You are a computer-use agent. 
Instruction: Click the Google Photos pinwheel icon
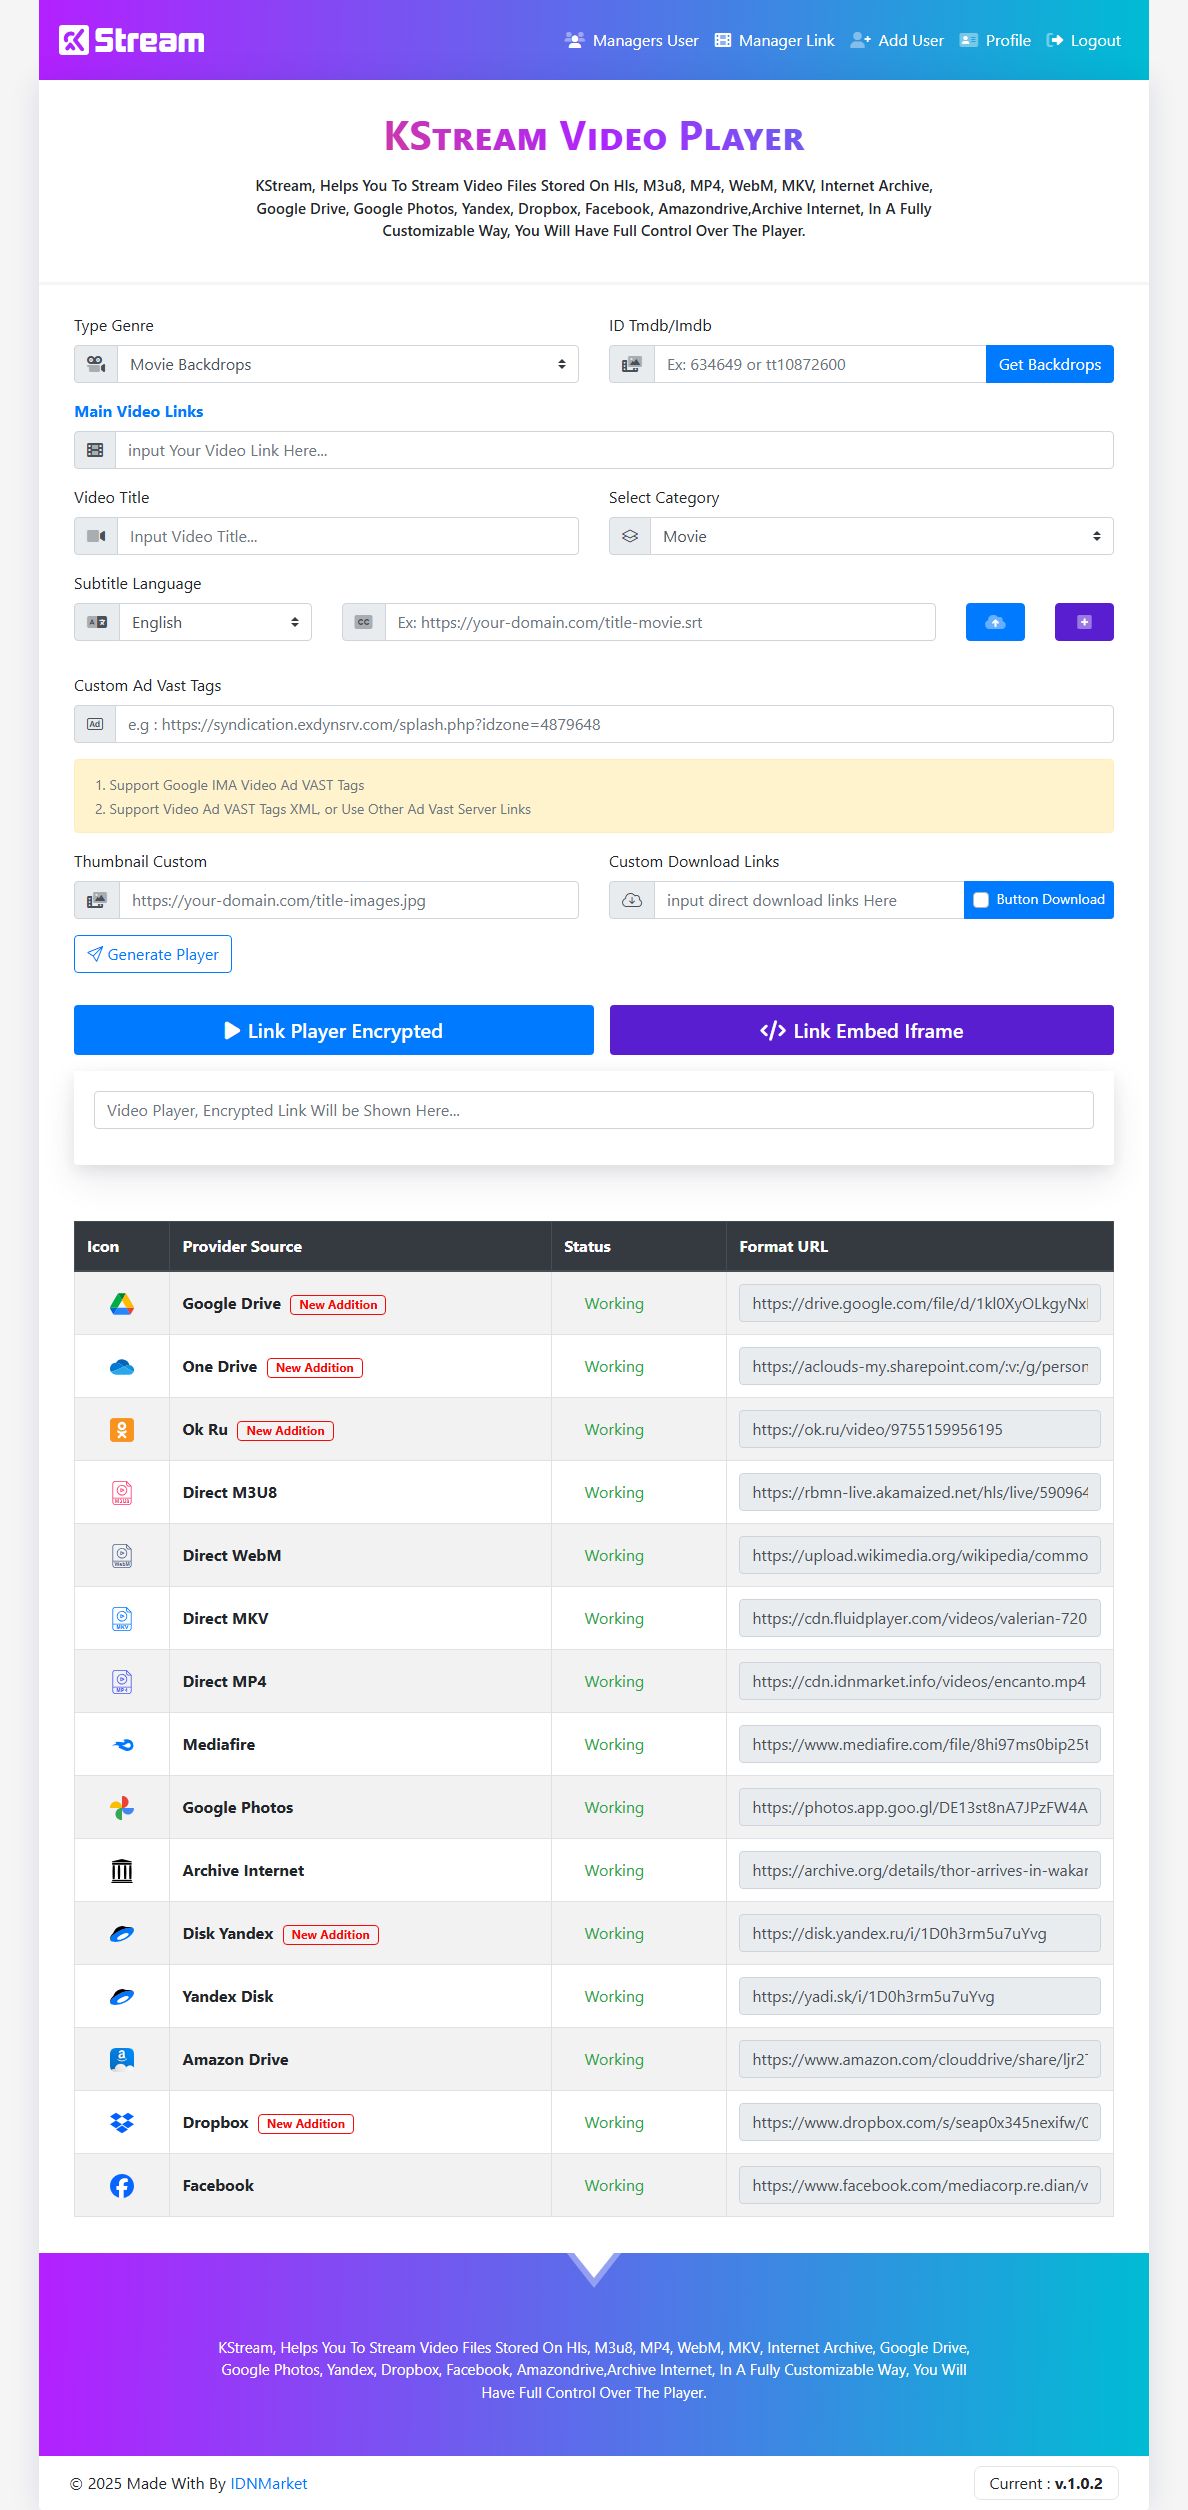(122, 1808)
